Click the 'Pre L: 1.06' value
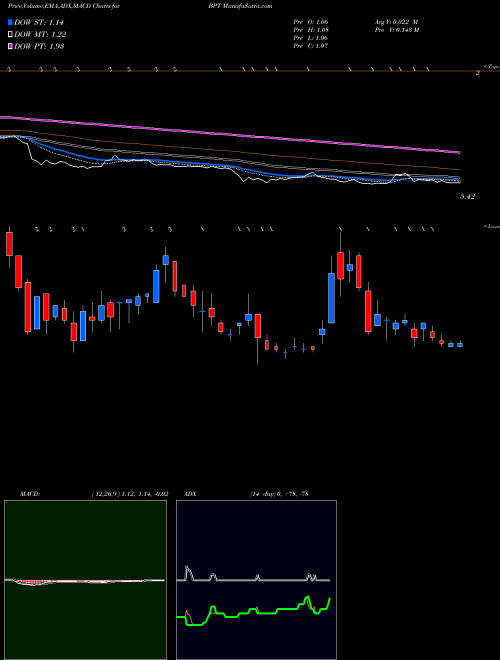The height and width of the screenshot is (660, 500). (x=311, y=38)
